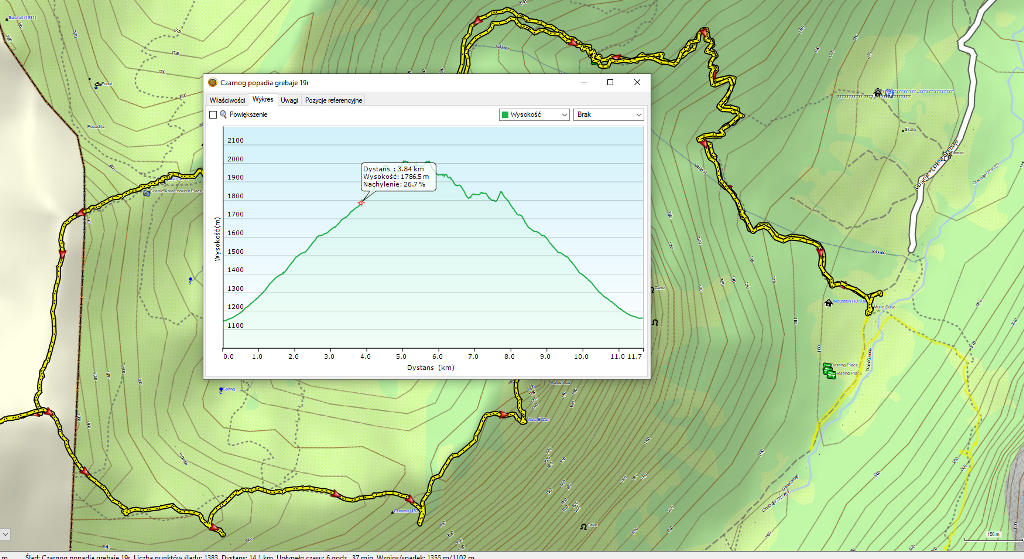Minimize the track properties dialog
The height and width of the screenshot is (559, 1024).
coord(584,83)
